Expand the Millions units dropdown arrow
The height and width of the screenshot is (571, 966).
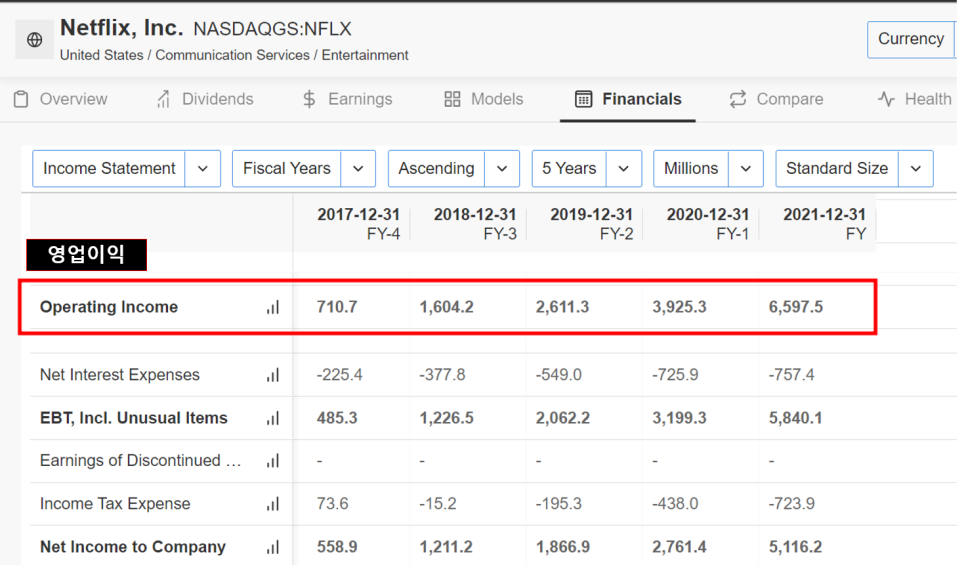tap(745, 169)
